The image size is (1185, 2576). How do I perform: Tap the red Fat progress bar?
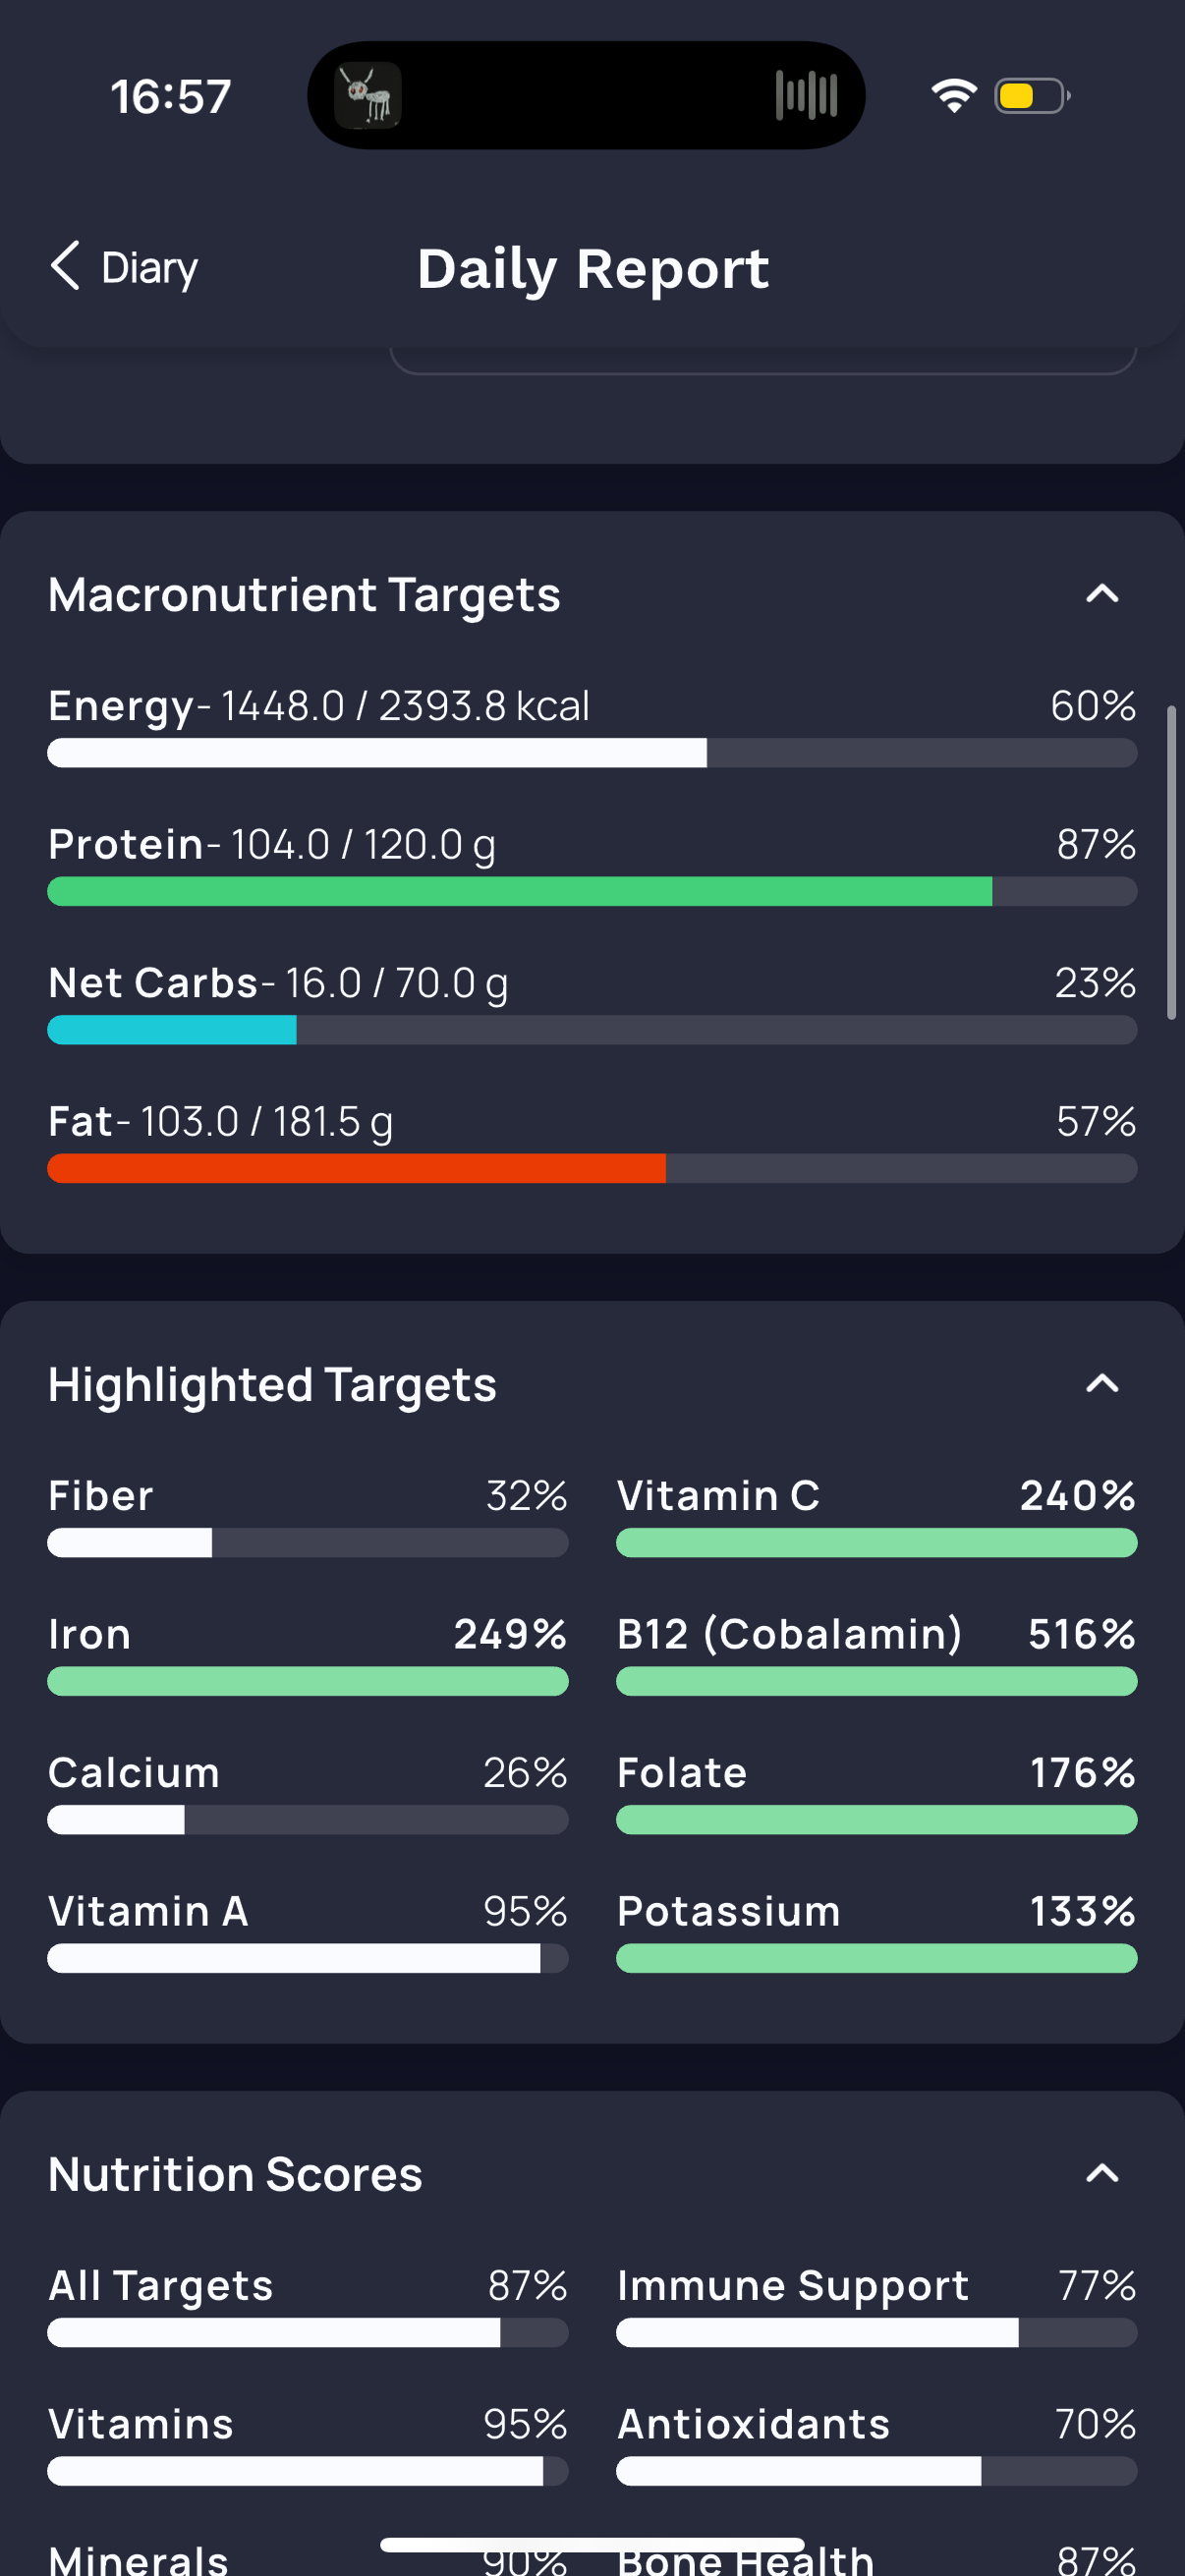(x=592, y=1168)
